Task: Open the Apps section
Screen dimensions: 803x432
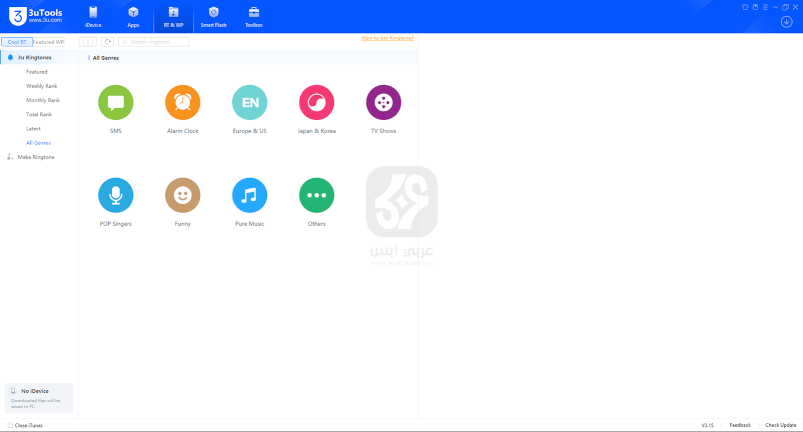Action: (x=133, y=17)
